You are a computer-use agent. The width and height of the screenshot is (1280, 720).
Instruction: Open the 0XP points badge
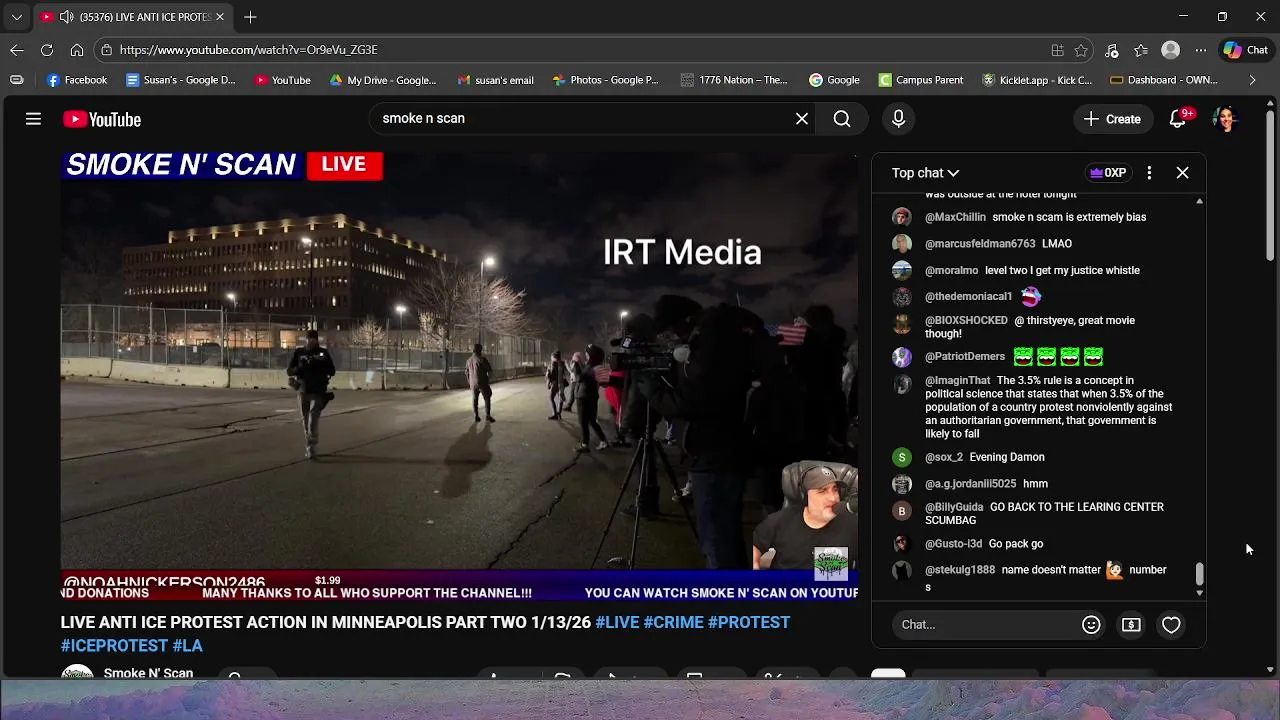pos(1108,173)
